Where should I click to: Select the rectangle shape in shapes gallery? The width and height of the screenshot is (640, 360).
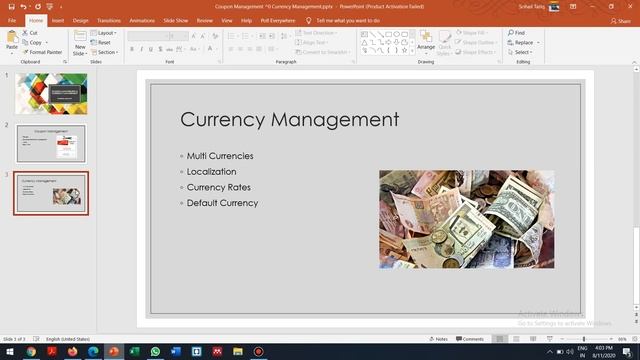pos(389,34)
